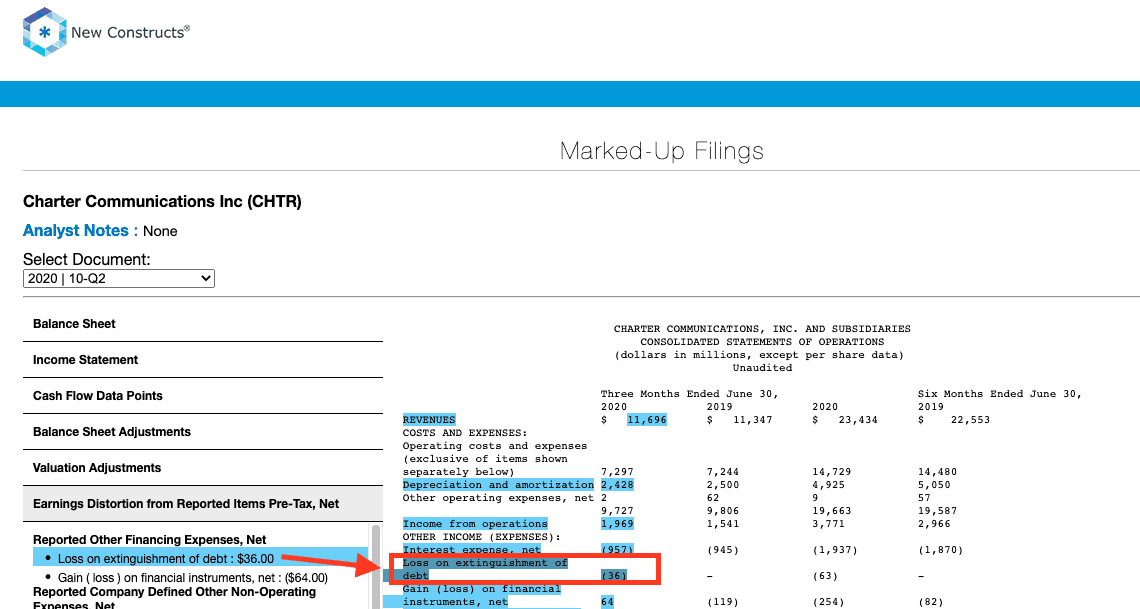Click the sidebar panel scrollbar
The image size is (1140, 609).
click(376, 567)
